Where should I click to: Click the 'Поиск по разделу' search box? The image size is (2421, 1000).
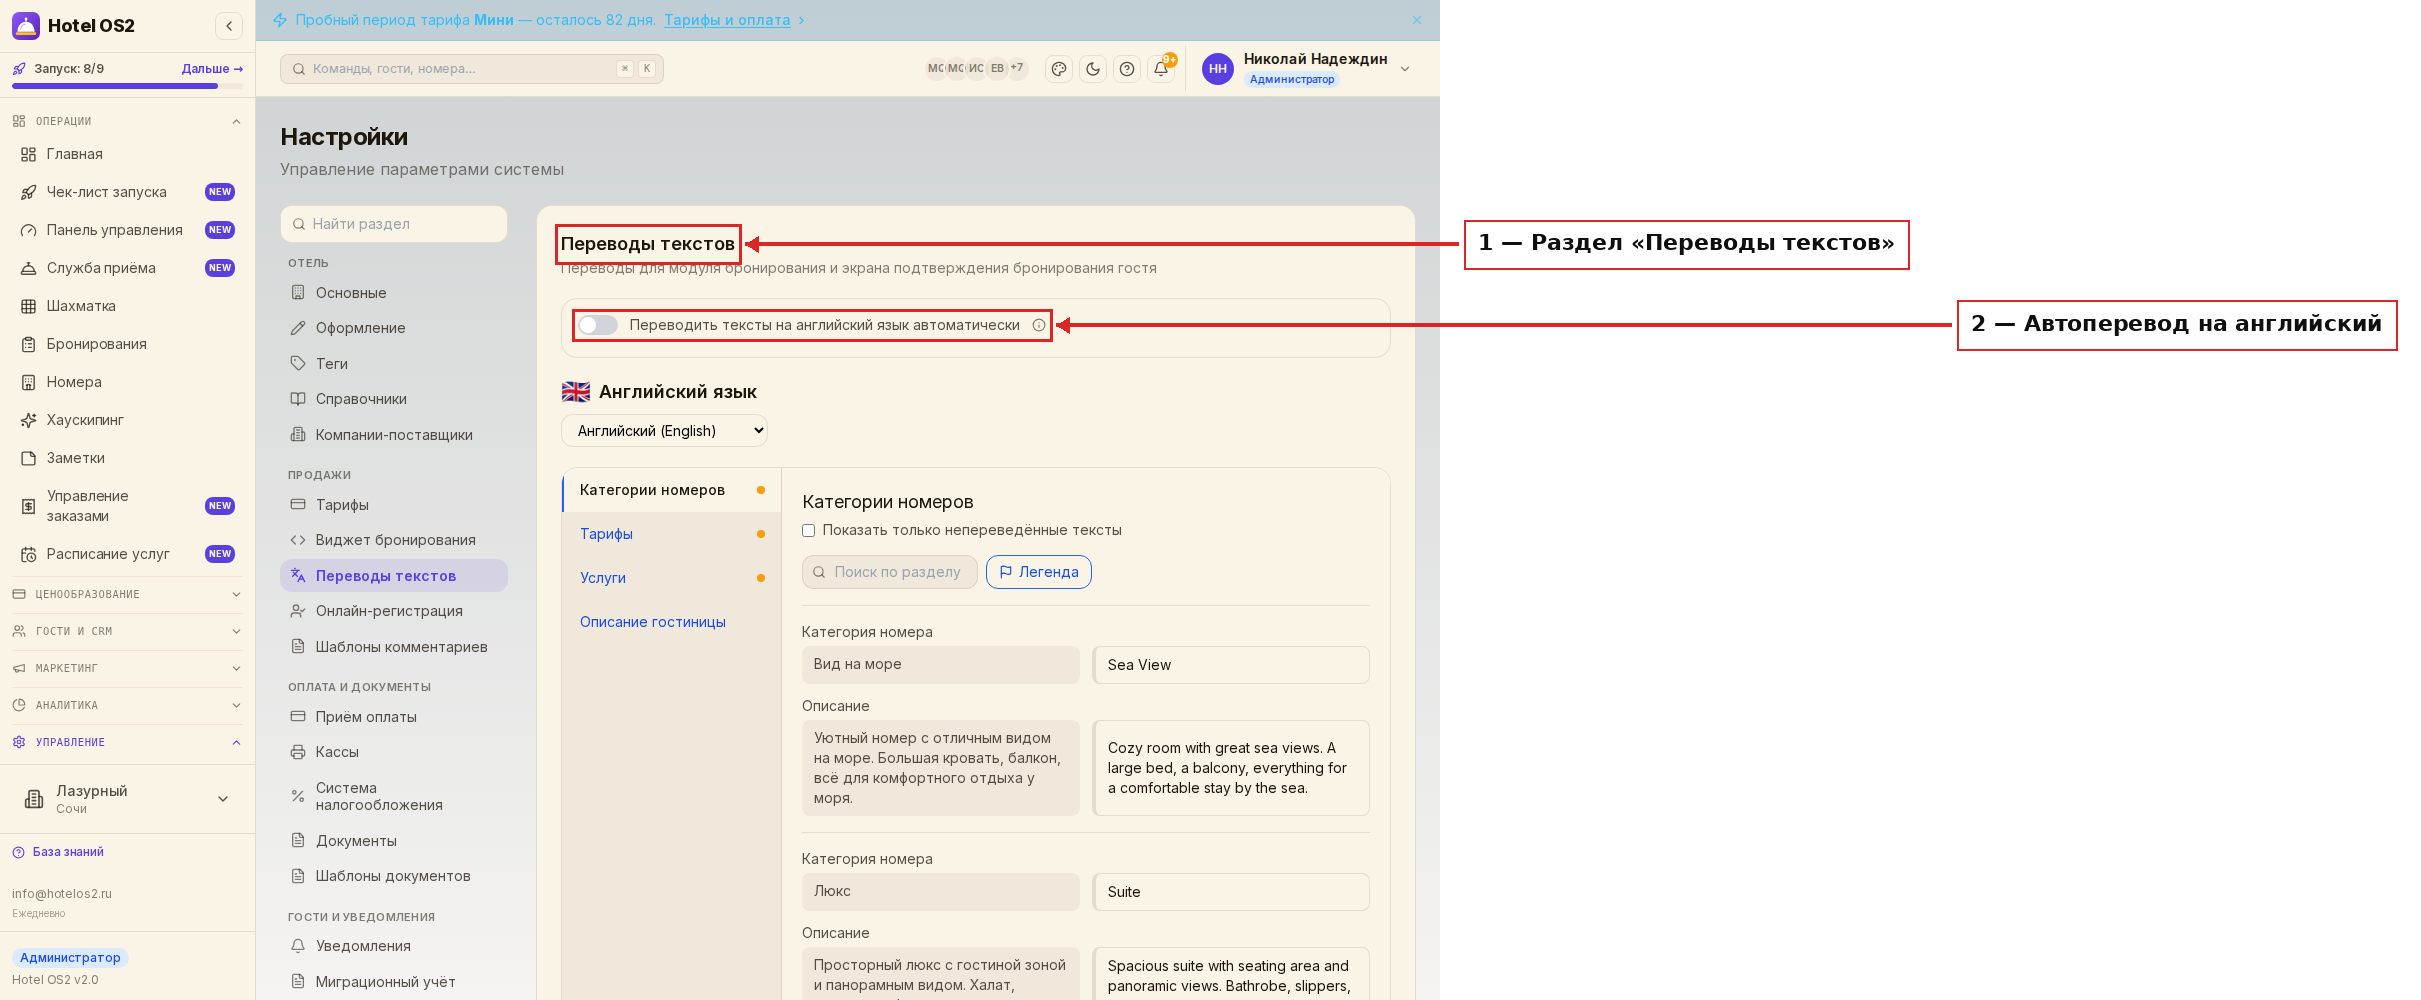pos(890,572)
